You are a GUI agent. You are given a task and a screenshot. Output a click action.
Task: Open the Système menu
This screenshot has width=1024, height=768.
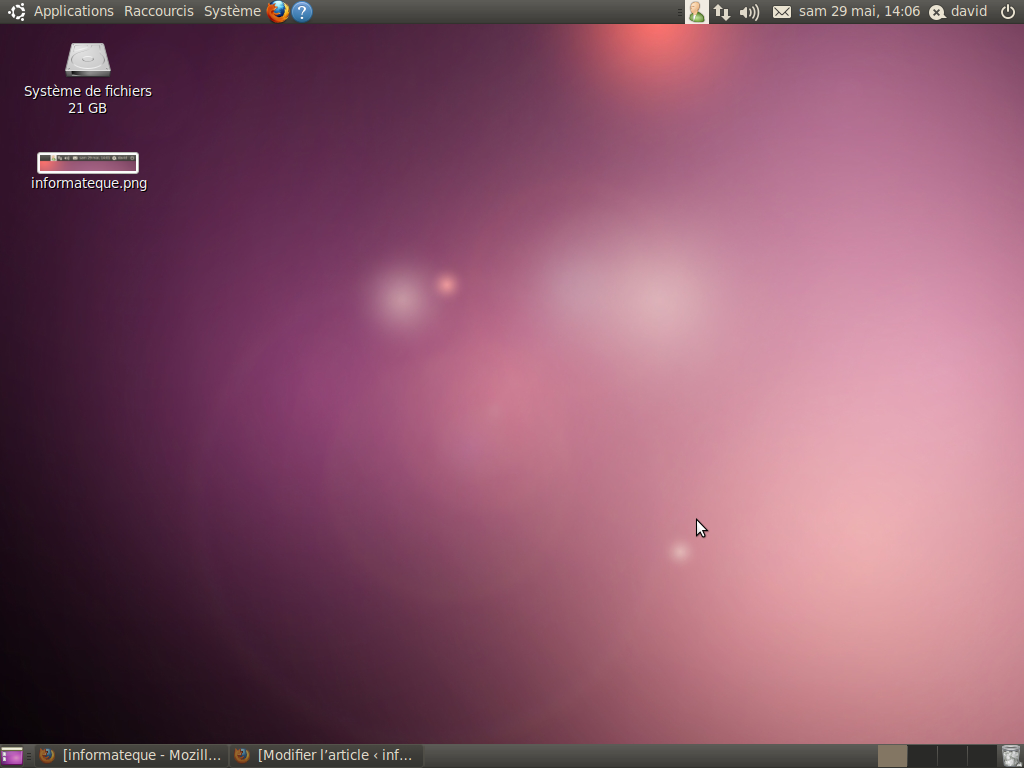pyautogui.click(x=232, y=11)
